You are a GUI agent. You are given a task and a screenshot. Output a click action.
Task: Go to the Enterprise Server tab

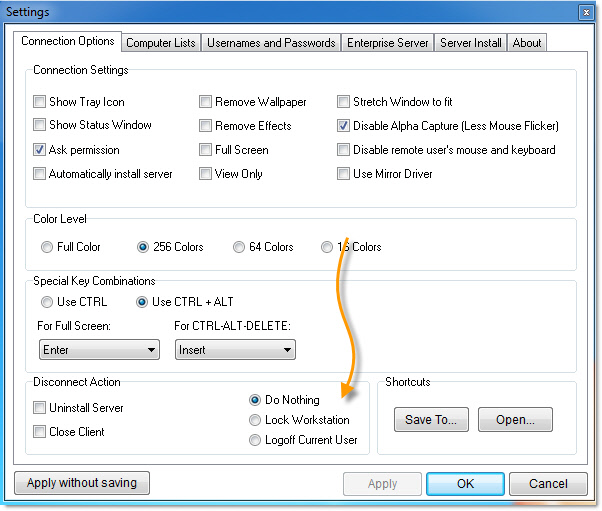pyautogui.click(x=387, y=42)
